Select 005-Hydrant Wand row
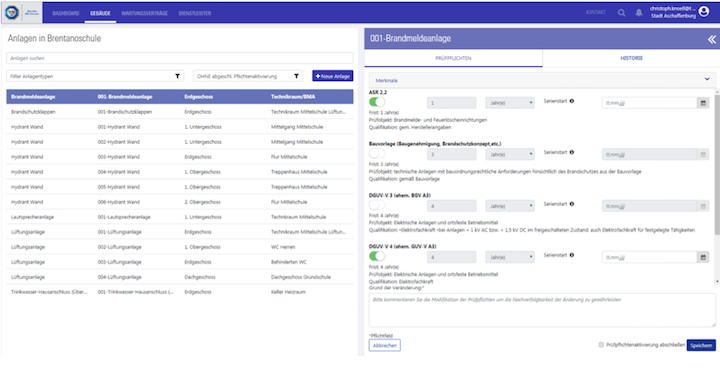Image resolution: width=720 pixels, height=370 pixels. [x=180, y=187]
